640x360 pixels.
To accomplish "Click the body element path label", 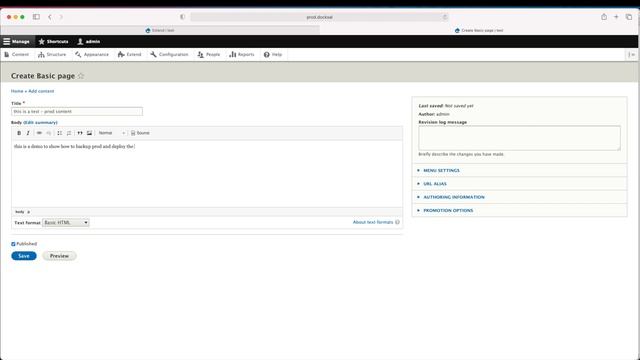I will point(20,212).
